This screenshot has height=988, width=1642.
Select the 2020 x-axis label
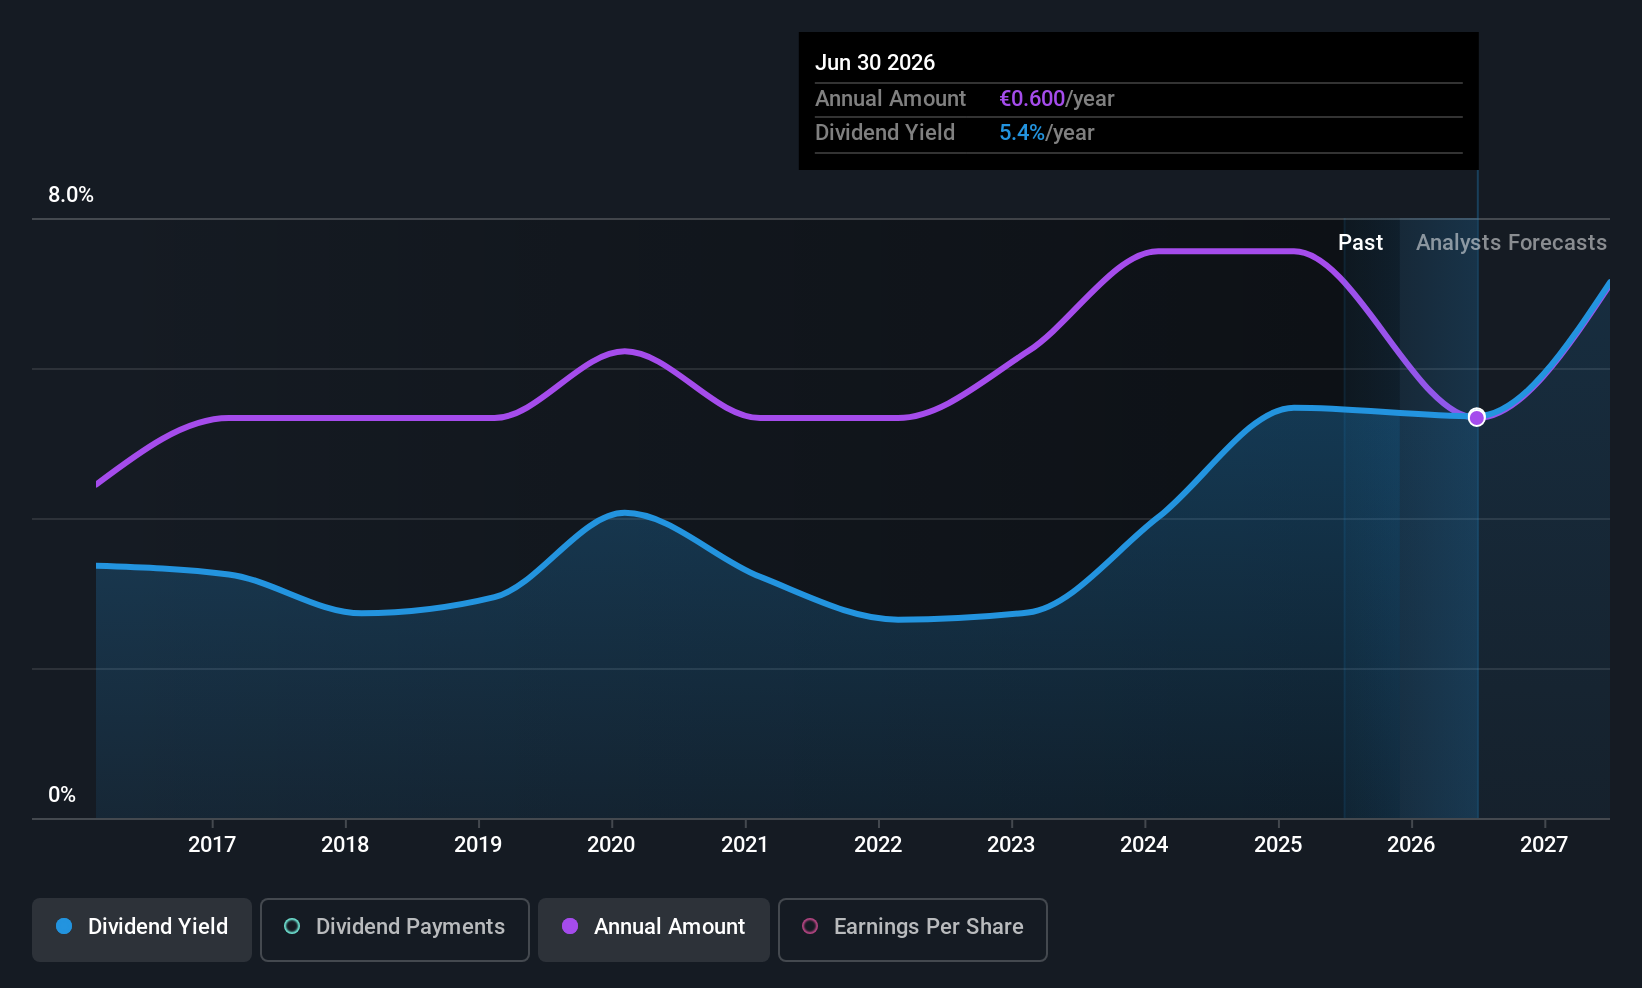coord(611,845)
